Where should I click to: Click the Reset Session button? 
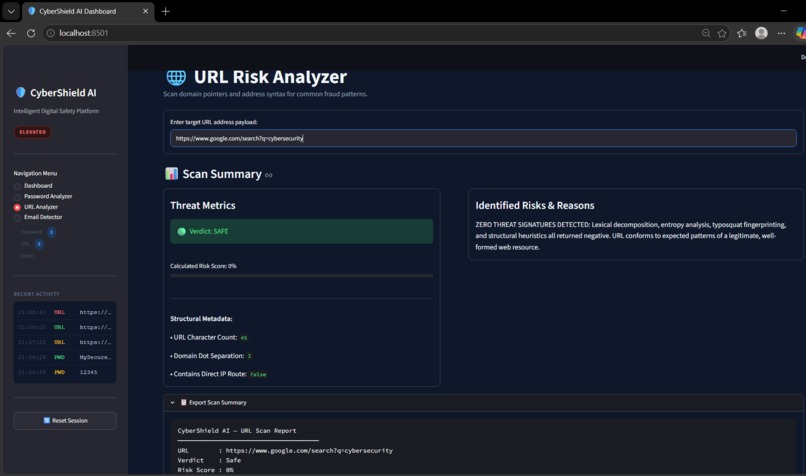(65, 420)
